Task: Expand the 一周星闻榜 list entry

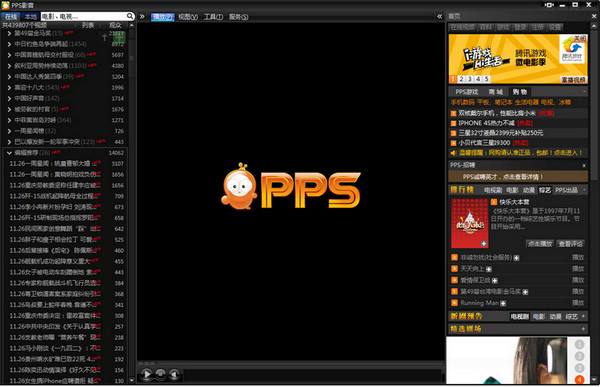Action: click(x=9, y=131)
